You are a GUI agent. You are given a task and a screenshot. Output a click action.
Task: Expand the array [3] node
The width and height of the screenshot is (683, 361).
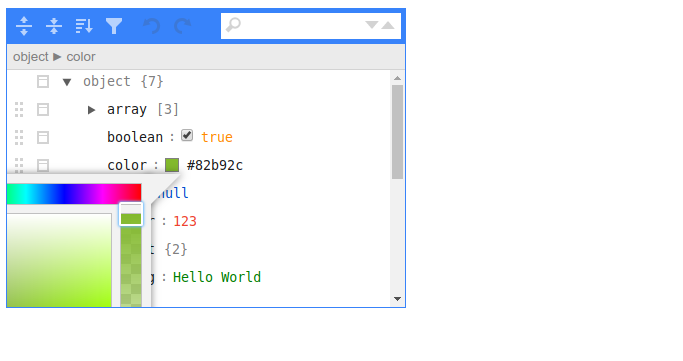pyautogui.click(x=91, y=110)
